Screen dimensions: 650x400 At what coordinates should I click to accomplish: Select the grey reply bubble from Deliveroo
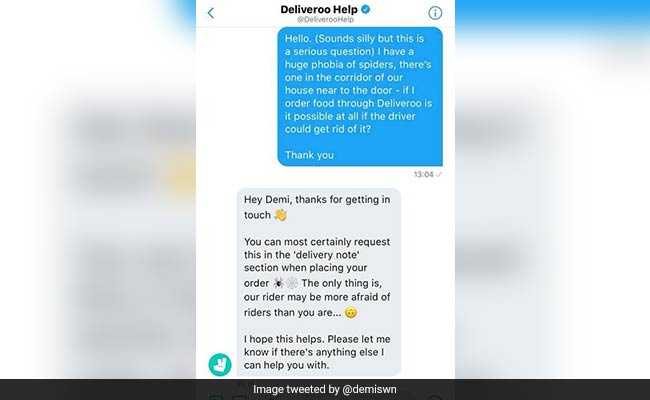319,282
